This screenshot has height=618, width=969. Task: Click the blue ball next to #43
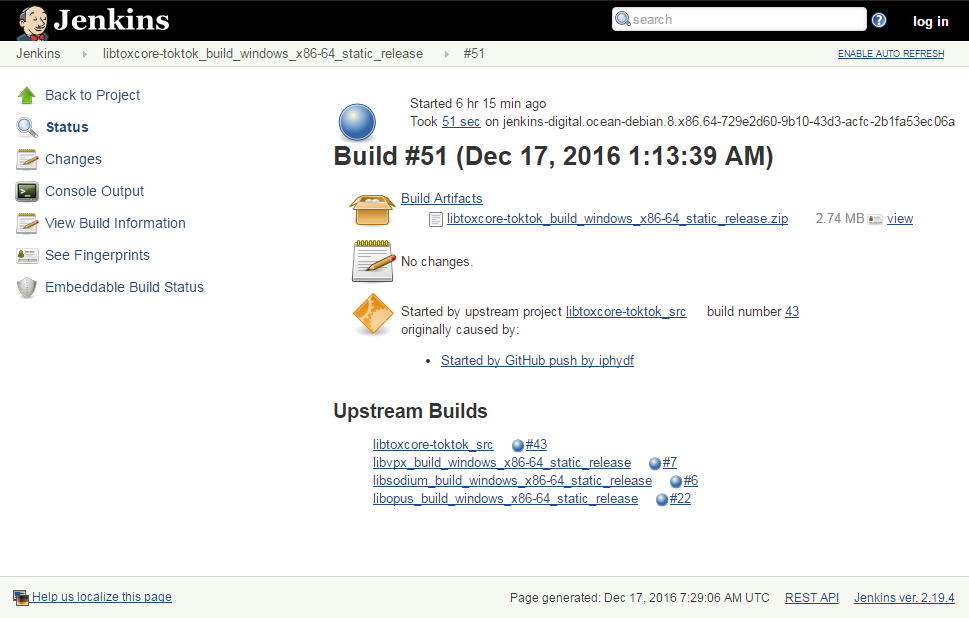518,445
